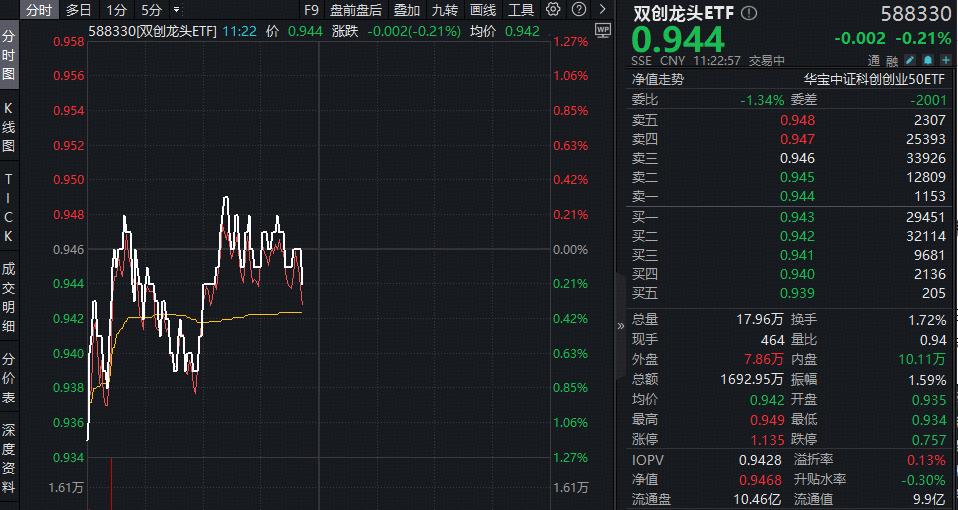Toggle the 九转 indicator
The height and width of the screenshot is (510, 958).
click(444, 10)
